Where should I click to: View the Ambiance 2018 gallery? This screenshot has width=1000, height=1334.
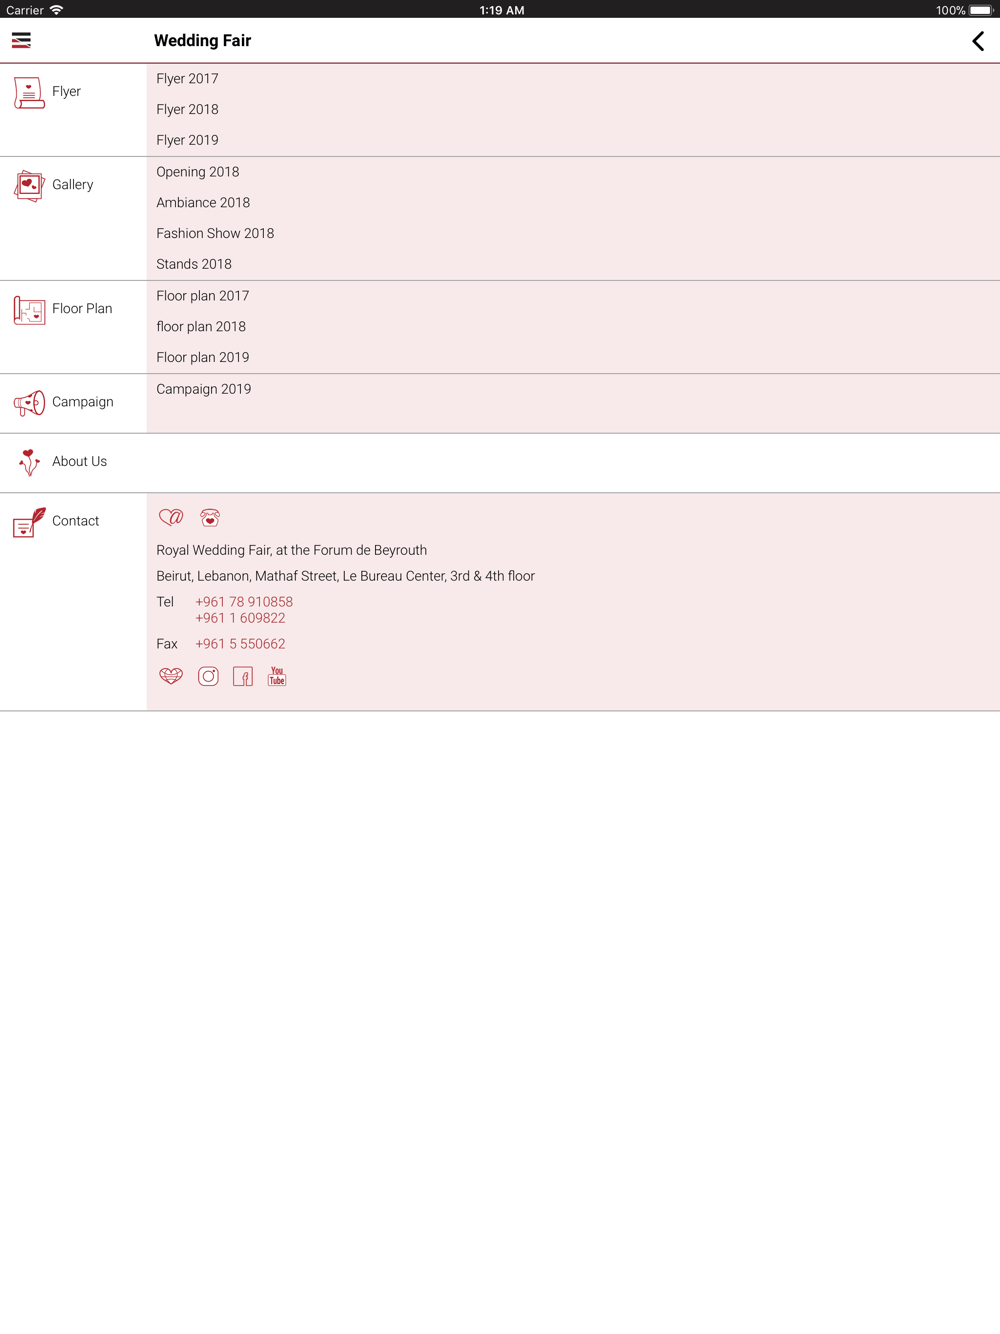click(203, 202)
